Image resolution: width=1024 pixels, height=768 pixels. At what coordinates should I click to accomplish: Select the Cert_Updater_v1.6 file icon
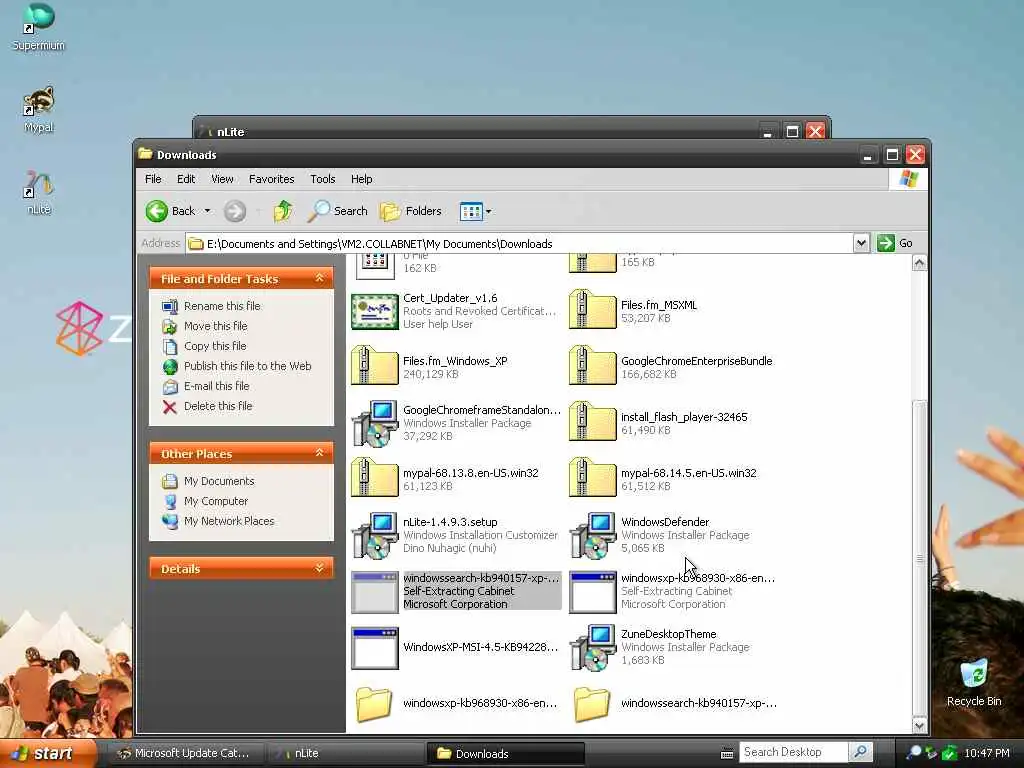pyautogui.click(x=375, y=312)
